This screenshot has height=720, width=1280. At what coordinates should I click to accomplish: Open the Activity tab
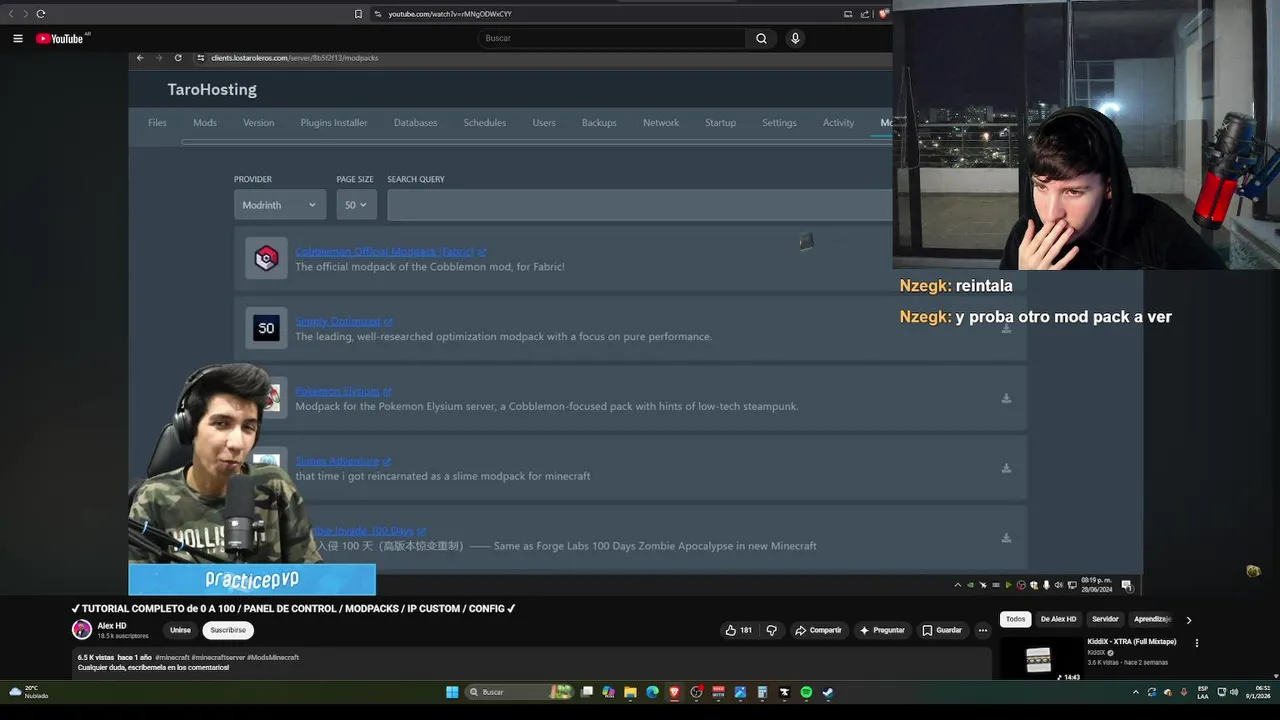pyautogui.click(x=838, y=123)
